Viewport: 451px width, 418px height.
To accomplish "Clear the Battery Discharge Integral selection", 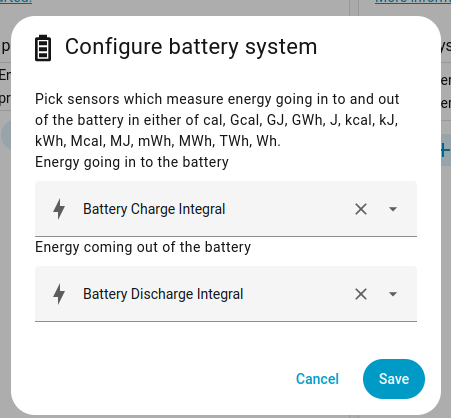I will coord(361,294).
